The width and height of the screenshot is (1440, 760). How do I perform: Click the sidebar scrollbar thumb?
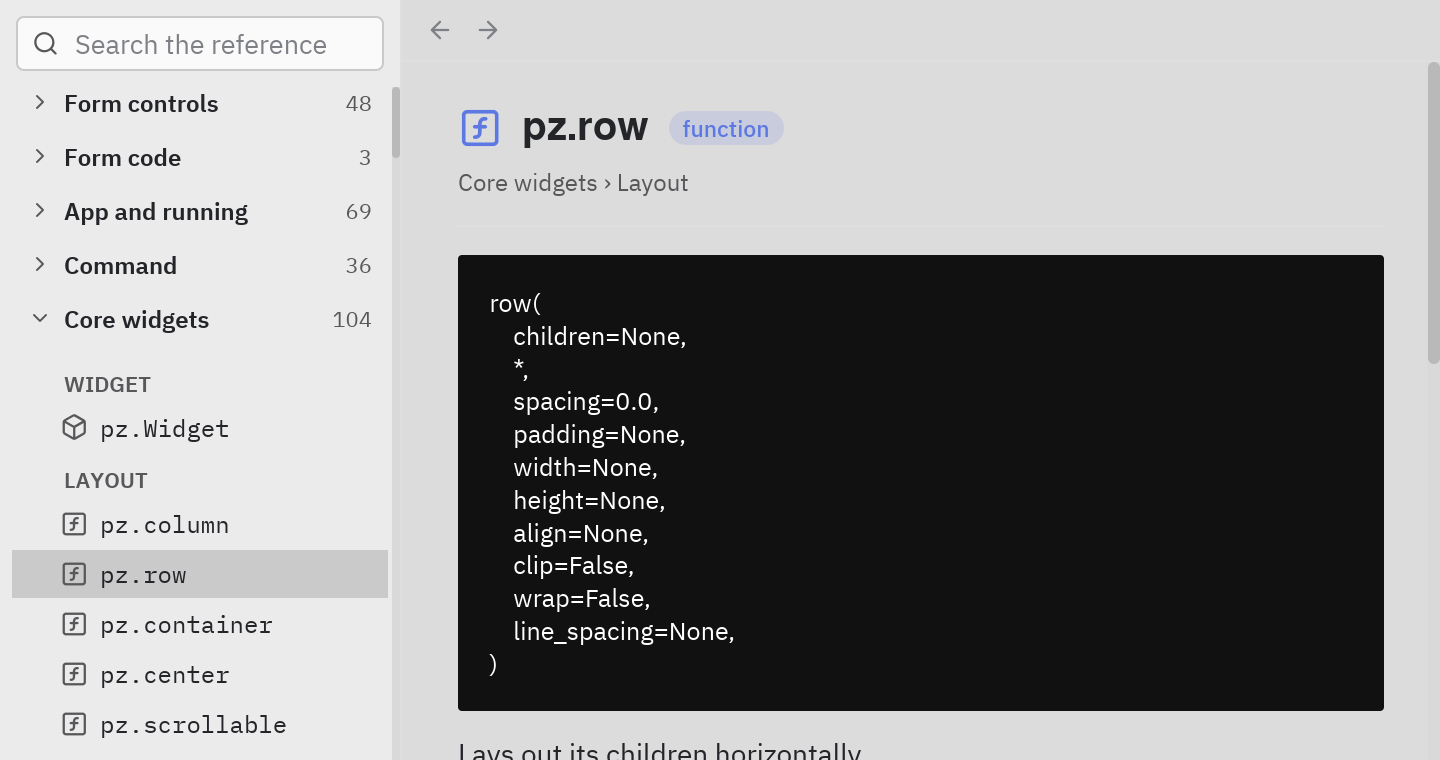coord(396,122)
